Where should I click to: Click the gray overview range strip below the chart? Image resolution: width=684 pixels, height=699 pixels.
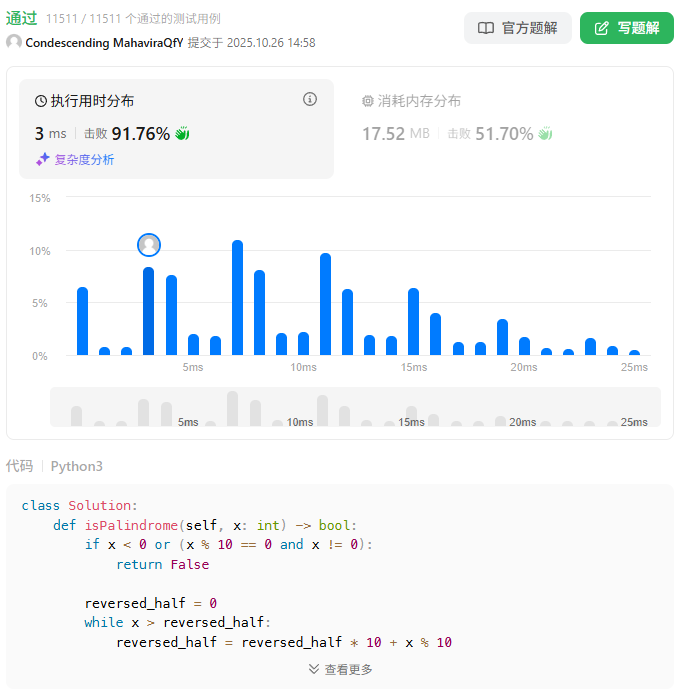(355, 408)
